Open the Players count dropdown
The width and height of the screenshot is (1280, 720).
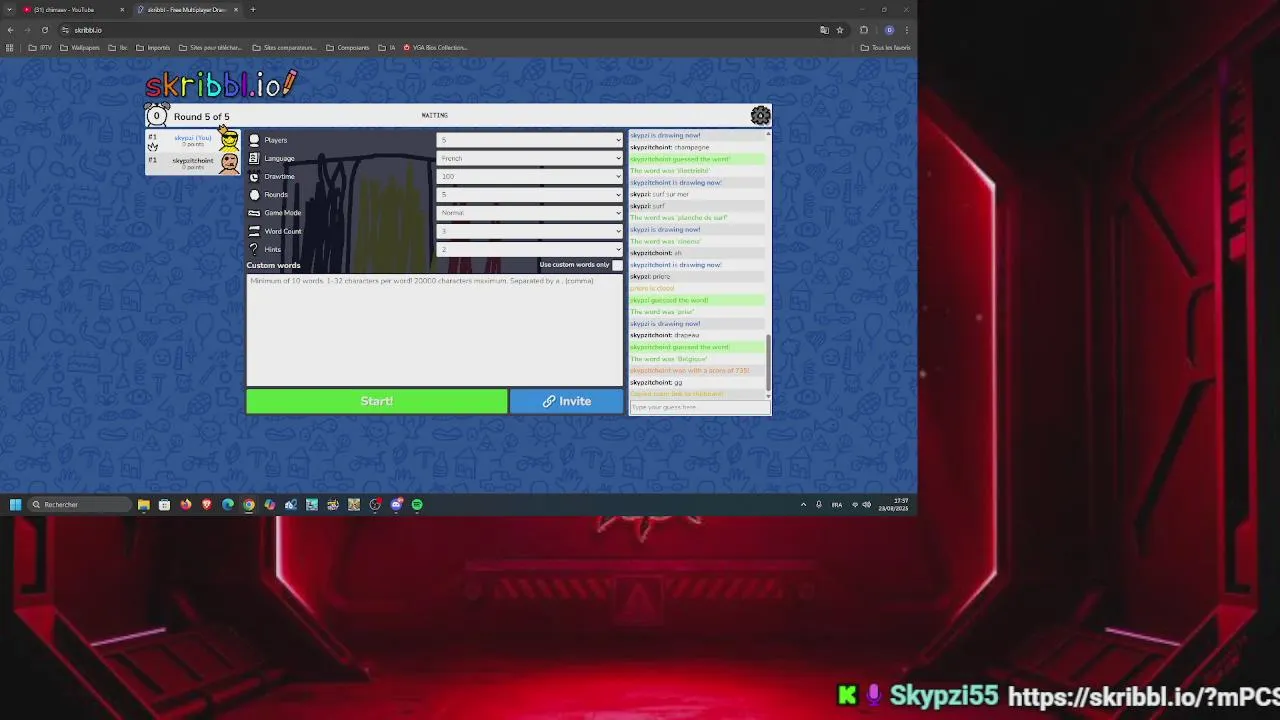click(530, 140)
